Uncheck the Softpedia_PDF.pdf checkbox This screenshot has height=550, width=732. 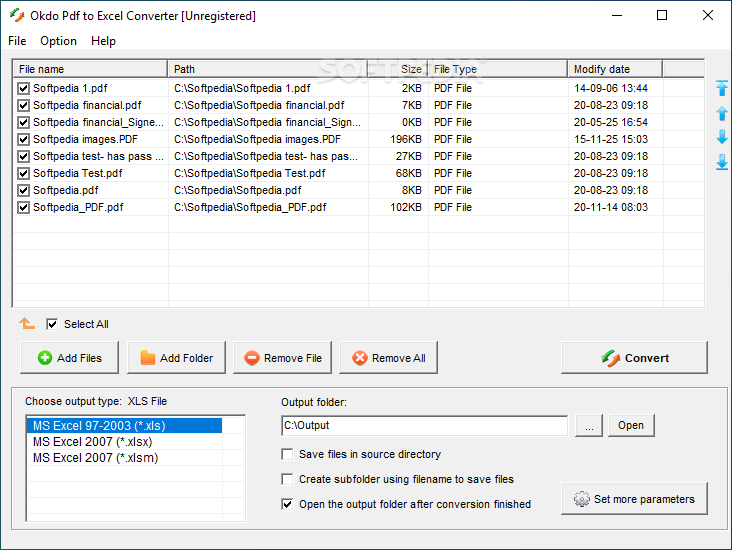(23, 207)
